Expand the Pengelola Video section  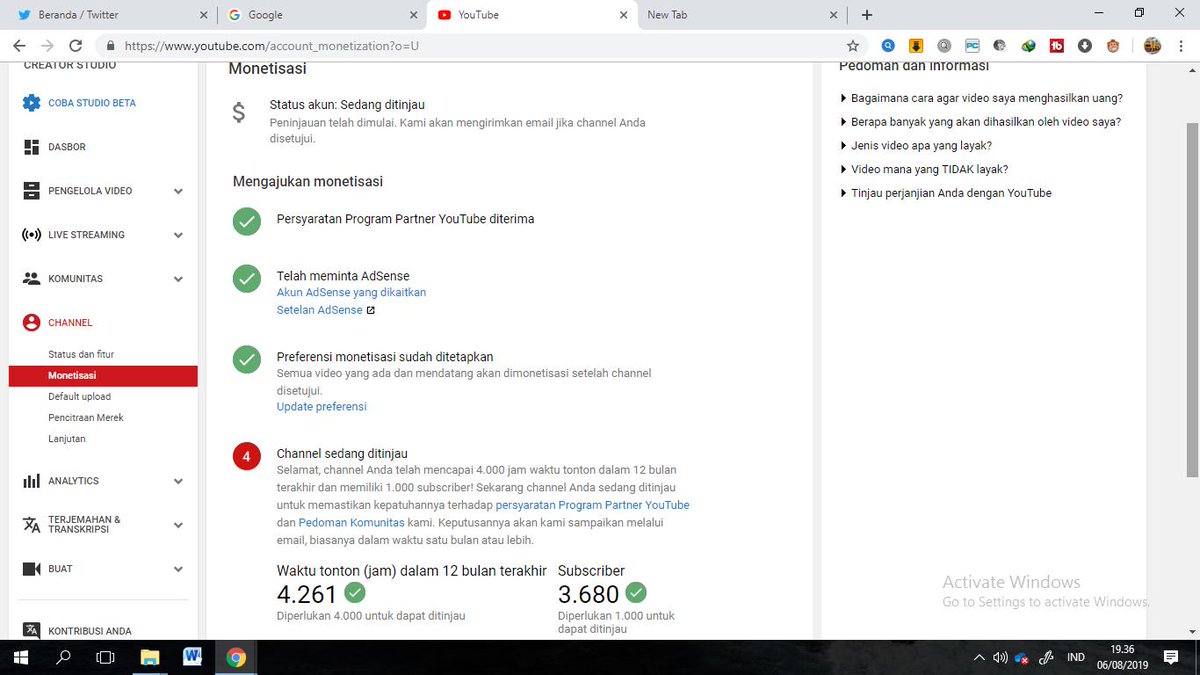coord(178,191)
